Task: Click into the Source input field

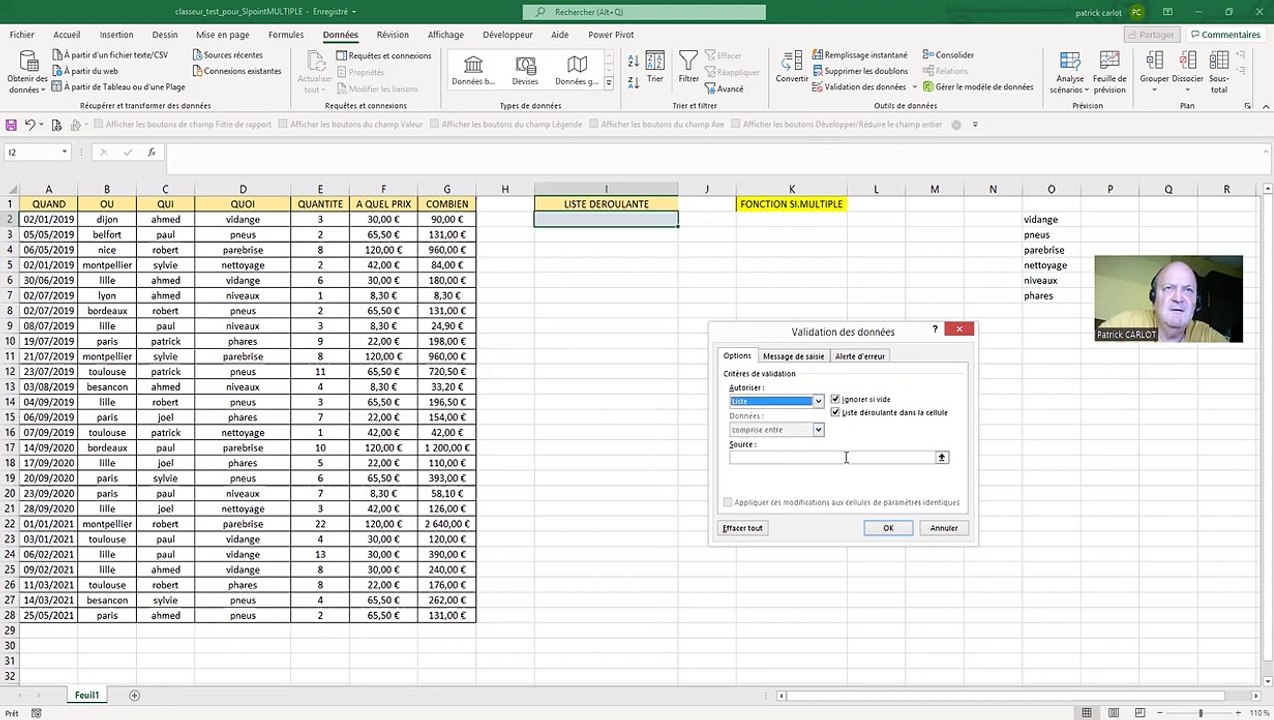Action: coord(832,457)
